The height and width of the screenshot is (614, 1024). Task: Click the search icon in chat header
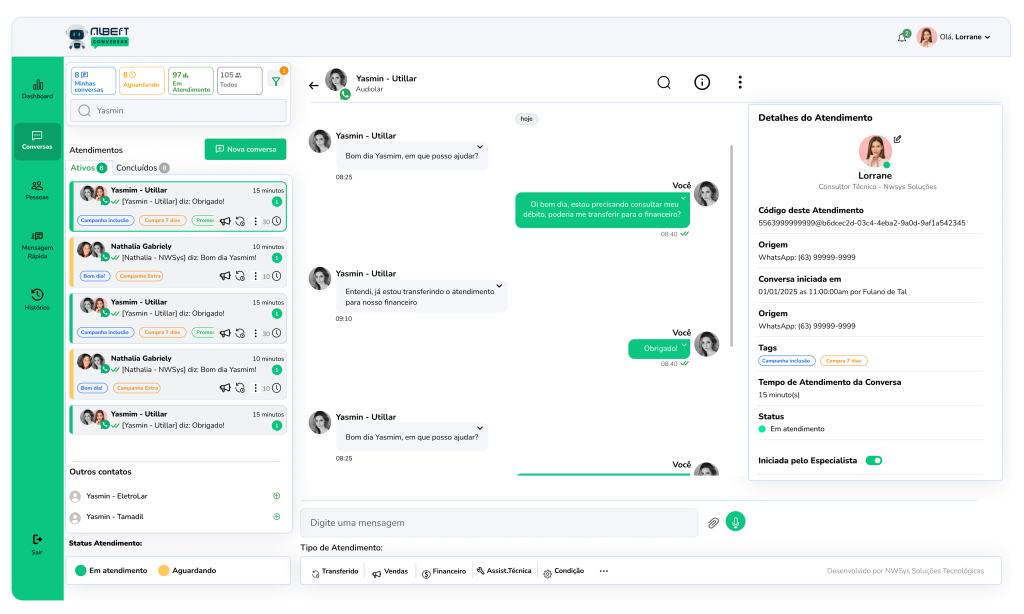pos(664,83)
